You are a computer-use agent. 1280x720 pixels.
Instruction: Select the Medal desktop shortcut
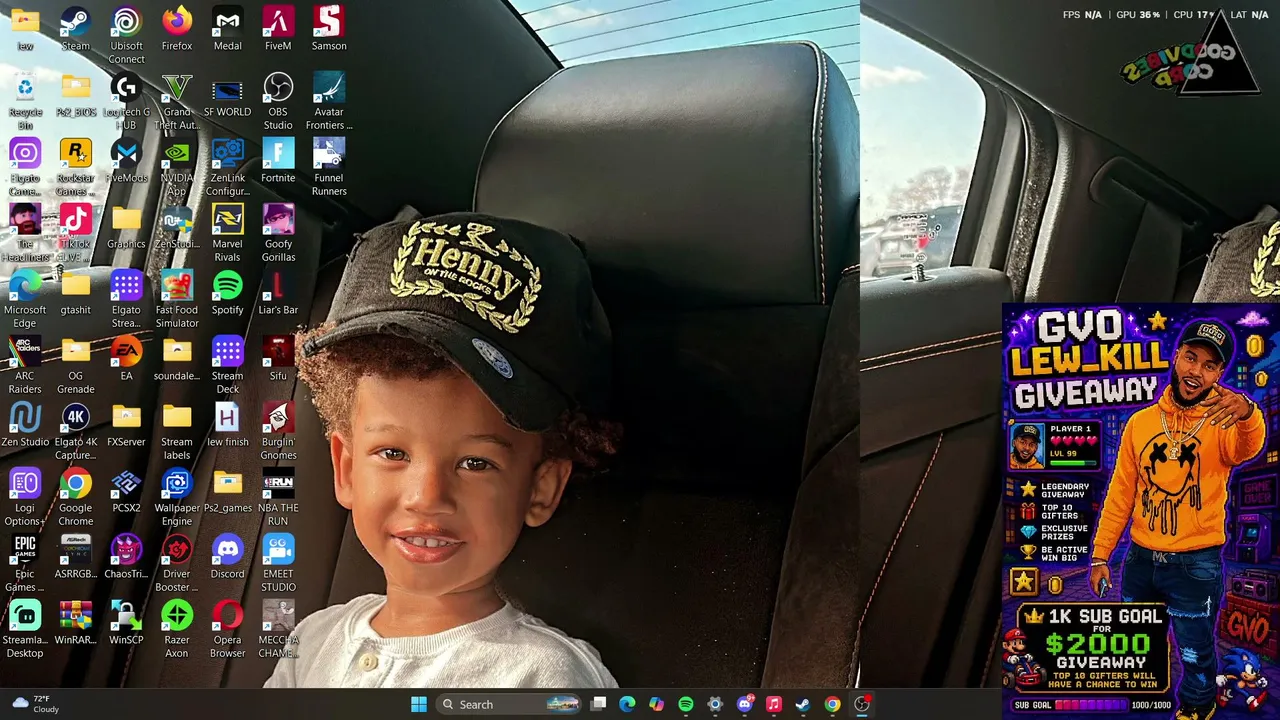[227, 29]
